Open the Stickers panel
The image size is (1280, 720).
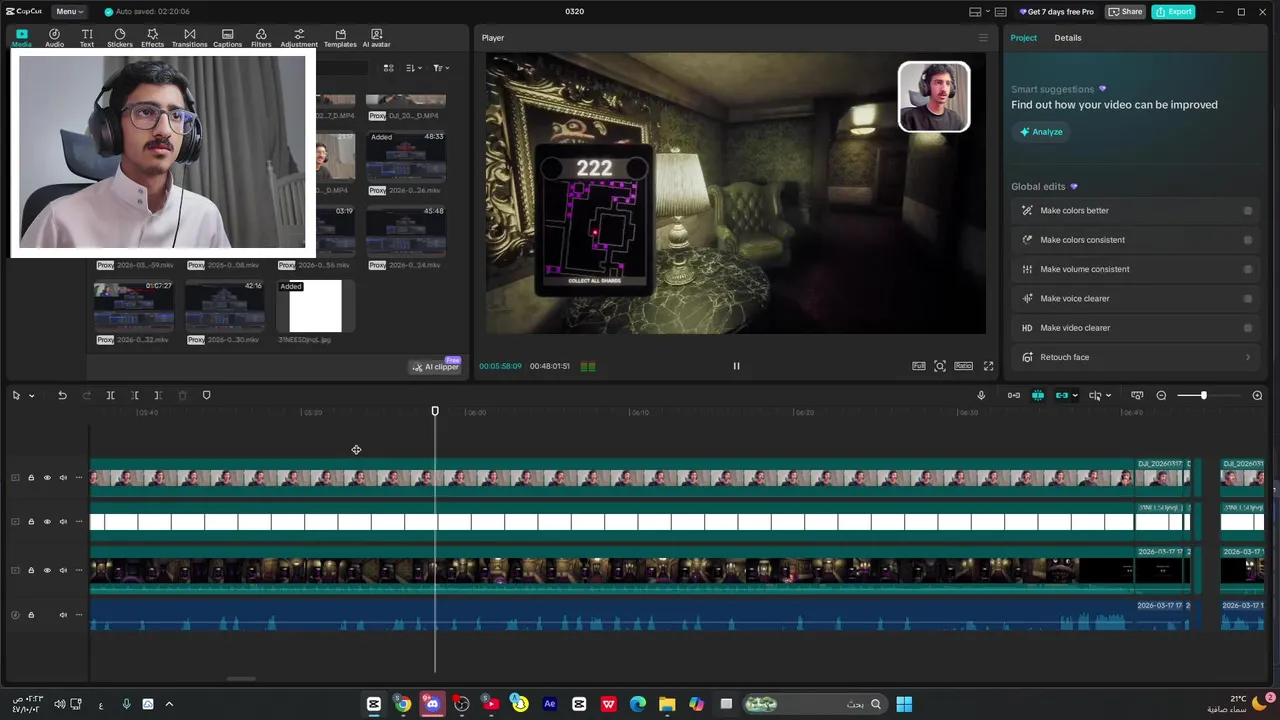[120, 38]
